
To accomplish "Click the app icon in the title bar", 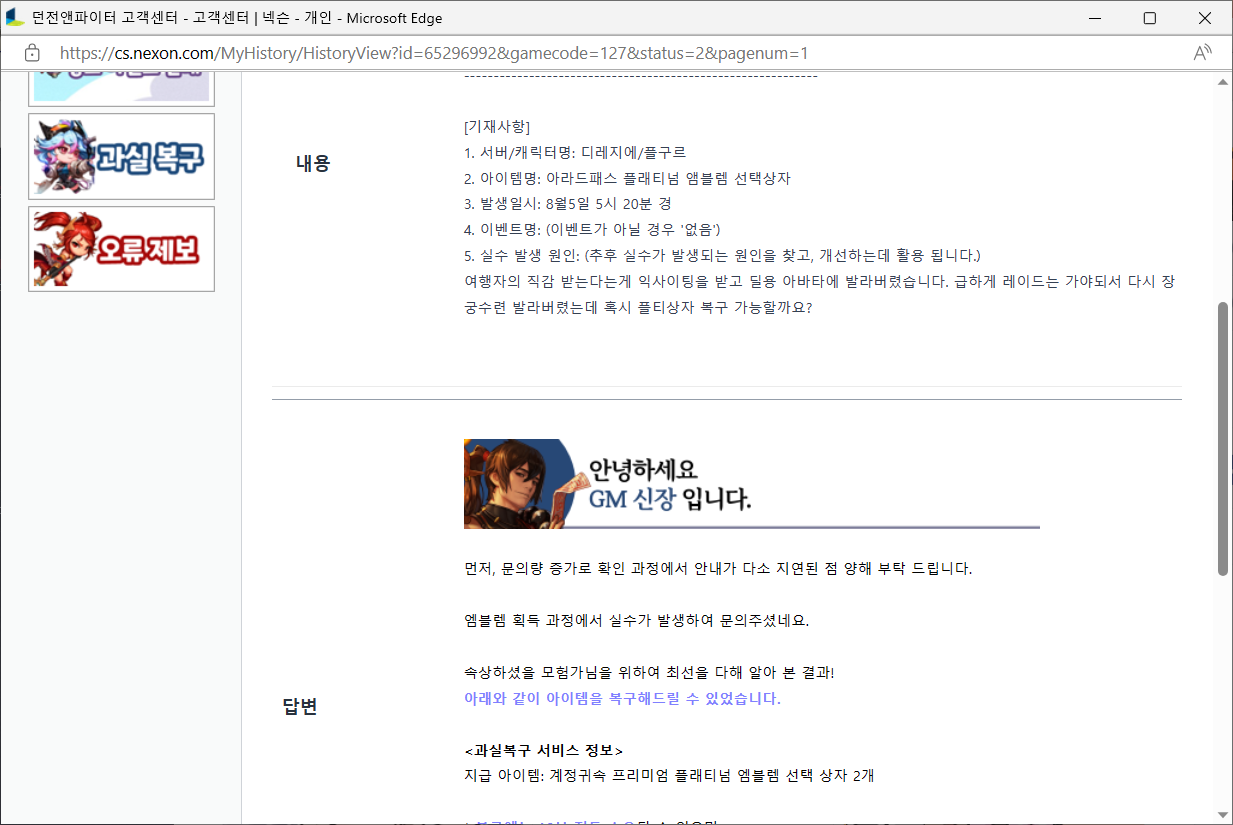I will pyautogui.click(x=15, y=18).
